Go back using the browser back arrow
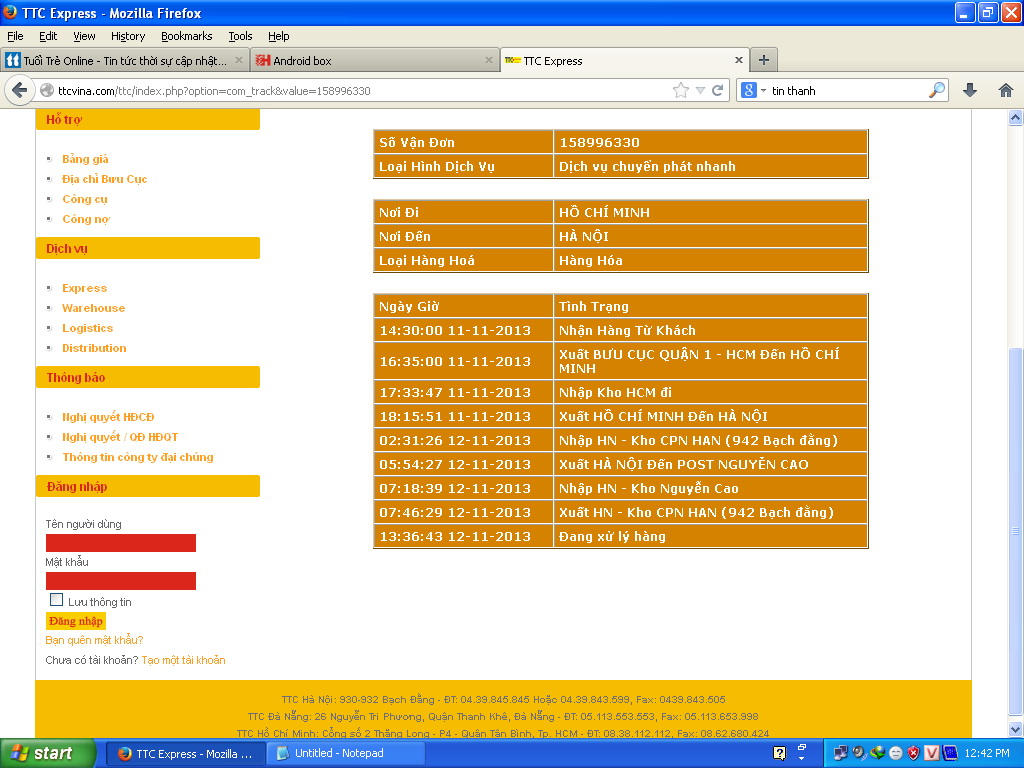 [20, 90]
